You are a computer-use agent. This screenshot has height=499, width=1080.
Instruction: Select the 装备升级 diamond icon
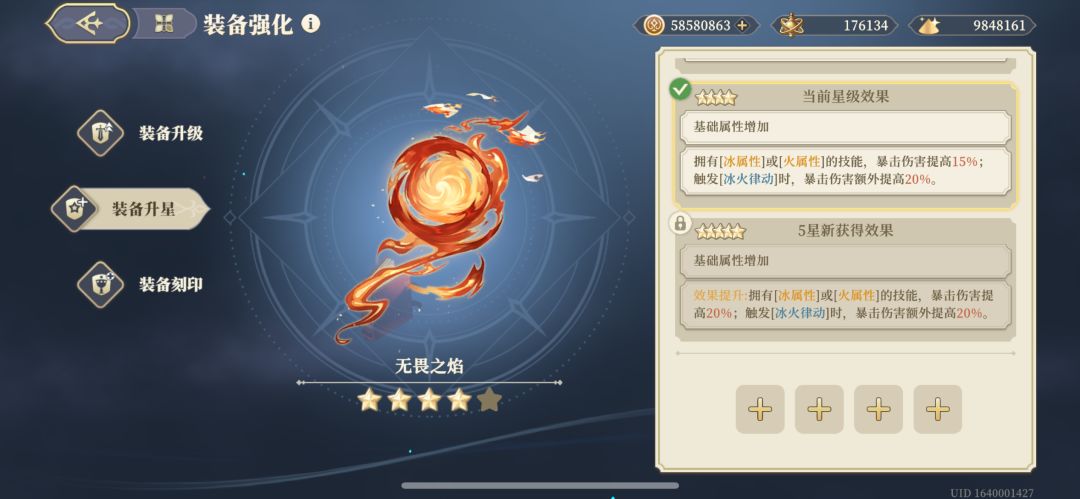pos(100,133)
